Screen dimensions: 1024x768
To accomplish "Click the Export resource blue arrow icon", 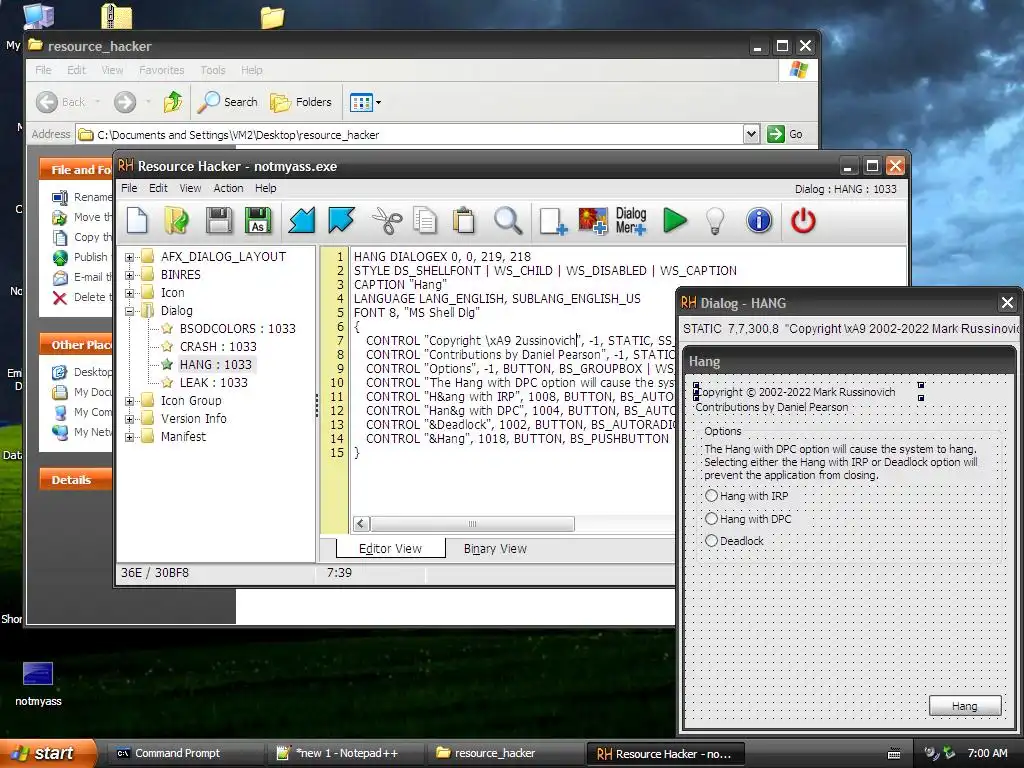I will [342, 220].
